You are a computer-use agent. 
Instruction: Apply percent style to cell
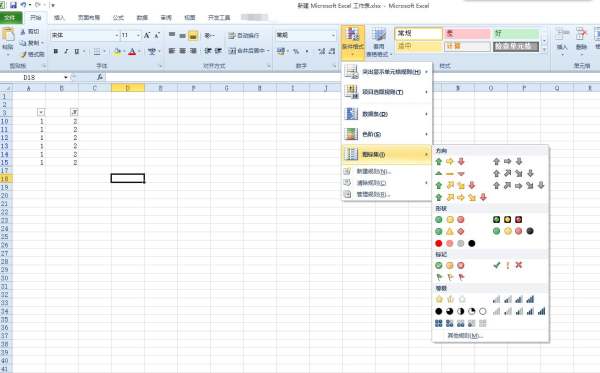tap(296, 51)
